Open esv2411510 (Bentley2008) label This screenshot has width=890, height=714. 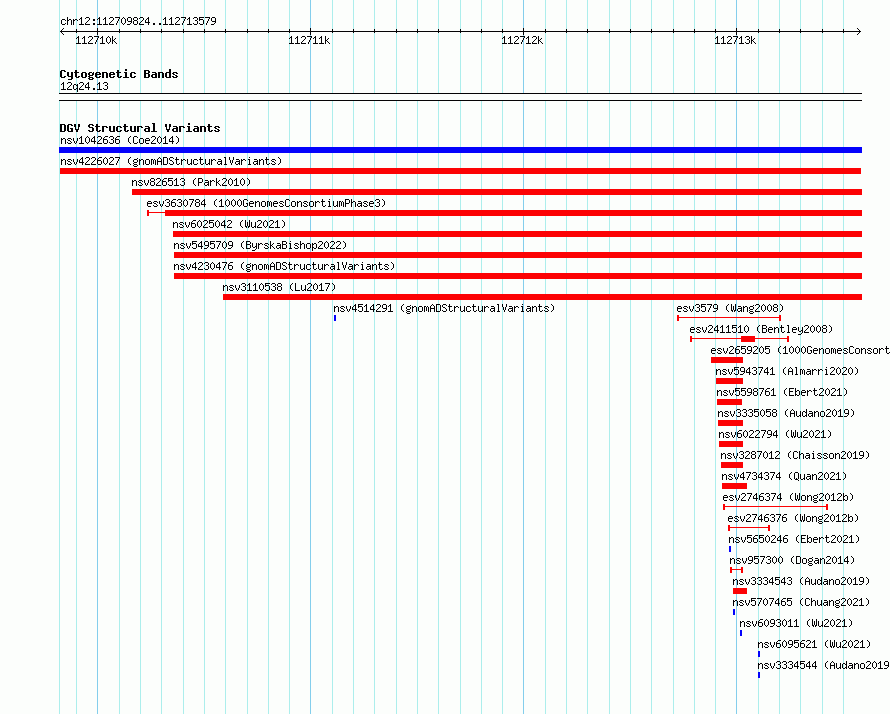(x=761, y=329)
